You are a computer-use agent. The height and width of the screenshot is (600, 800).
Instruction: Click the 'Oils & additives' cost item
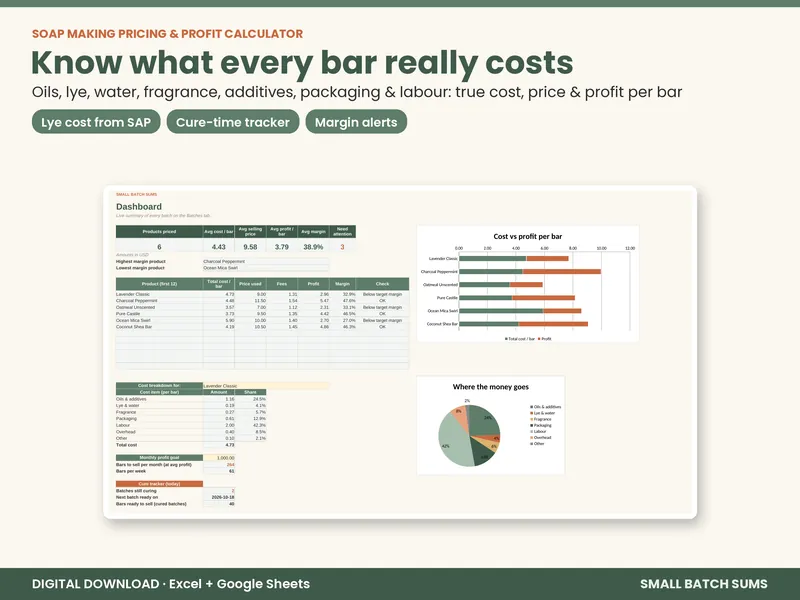click(x=131, y=399)
